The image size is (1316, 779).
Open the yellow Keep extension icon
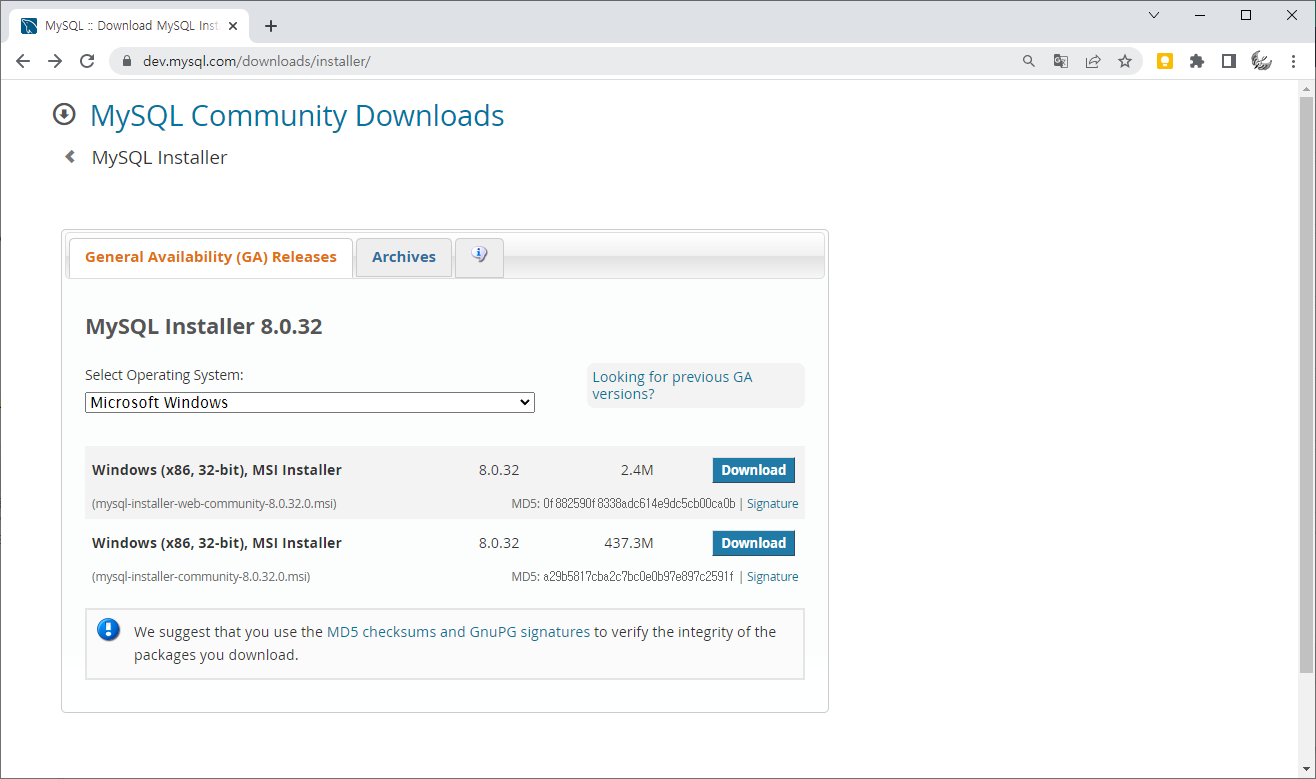1165,61
